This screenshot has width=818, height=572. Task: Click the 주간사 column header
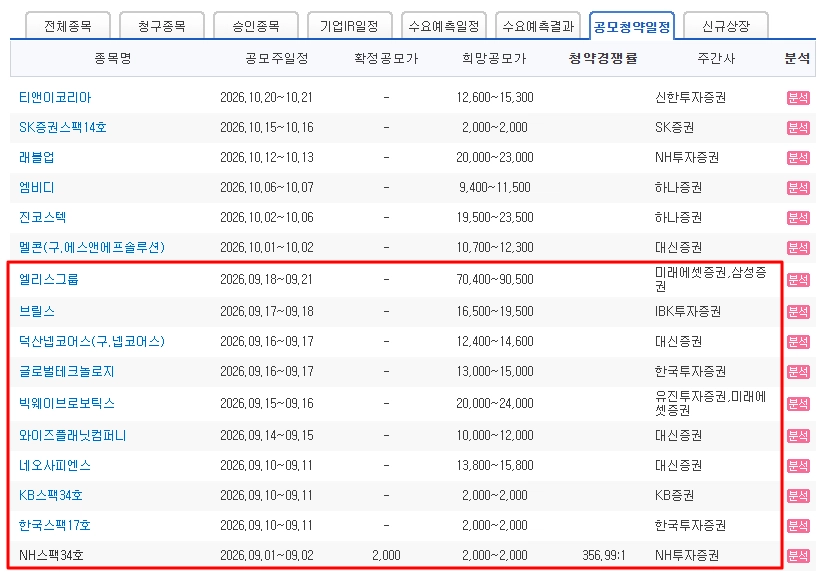tap(716, 58)
